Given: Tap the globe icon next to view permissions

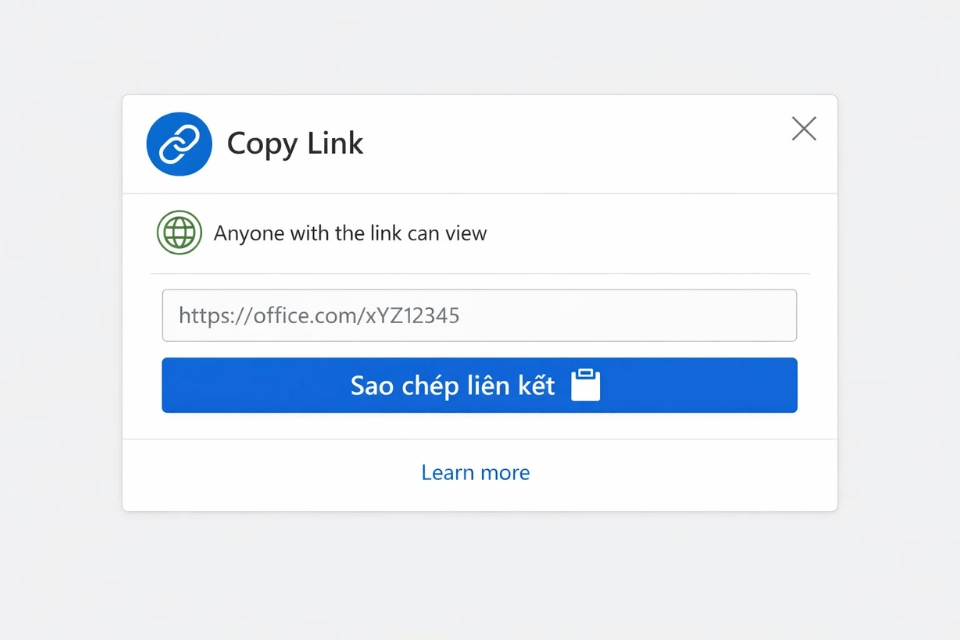Looking at the screenshot, I should [179, 232].
